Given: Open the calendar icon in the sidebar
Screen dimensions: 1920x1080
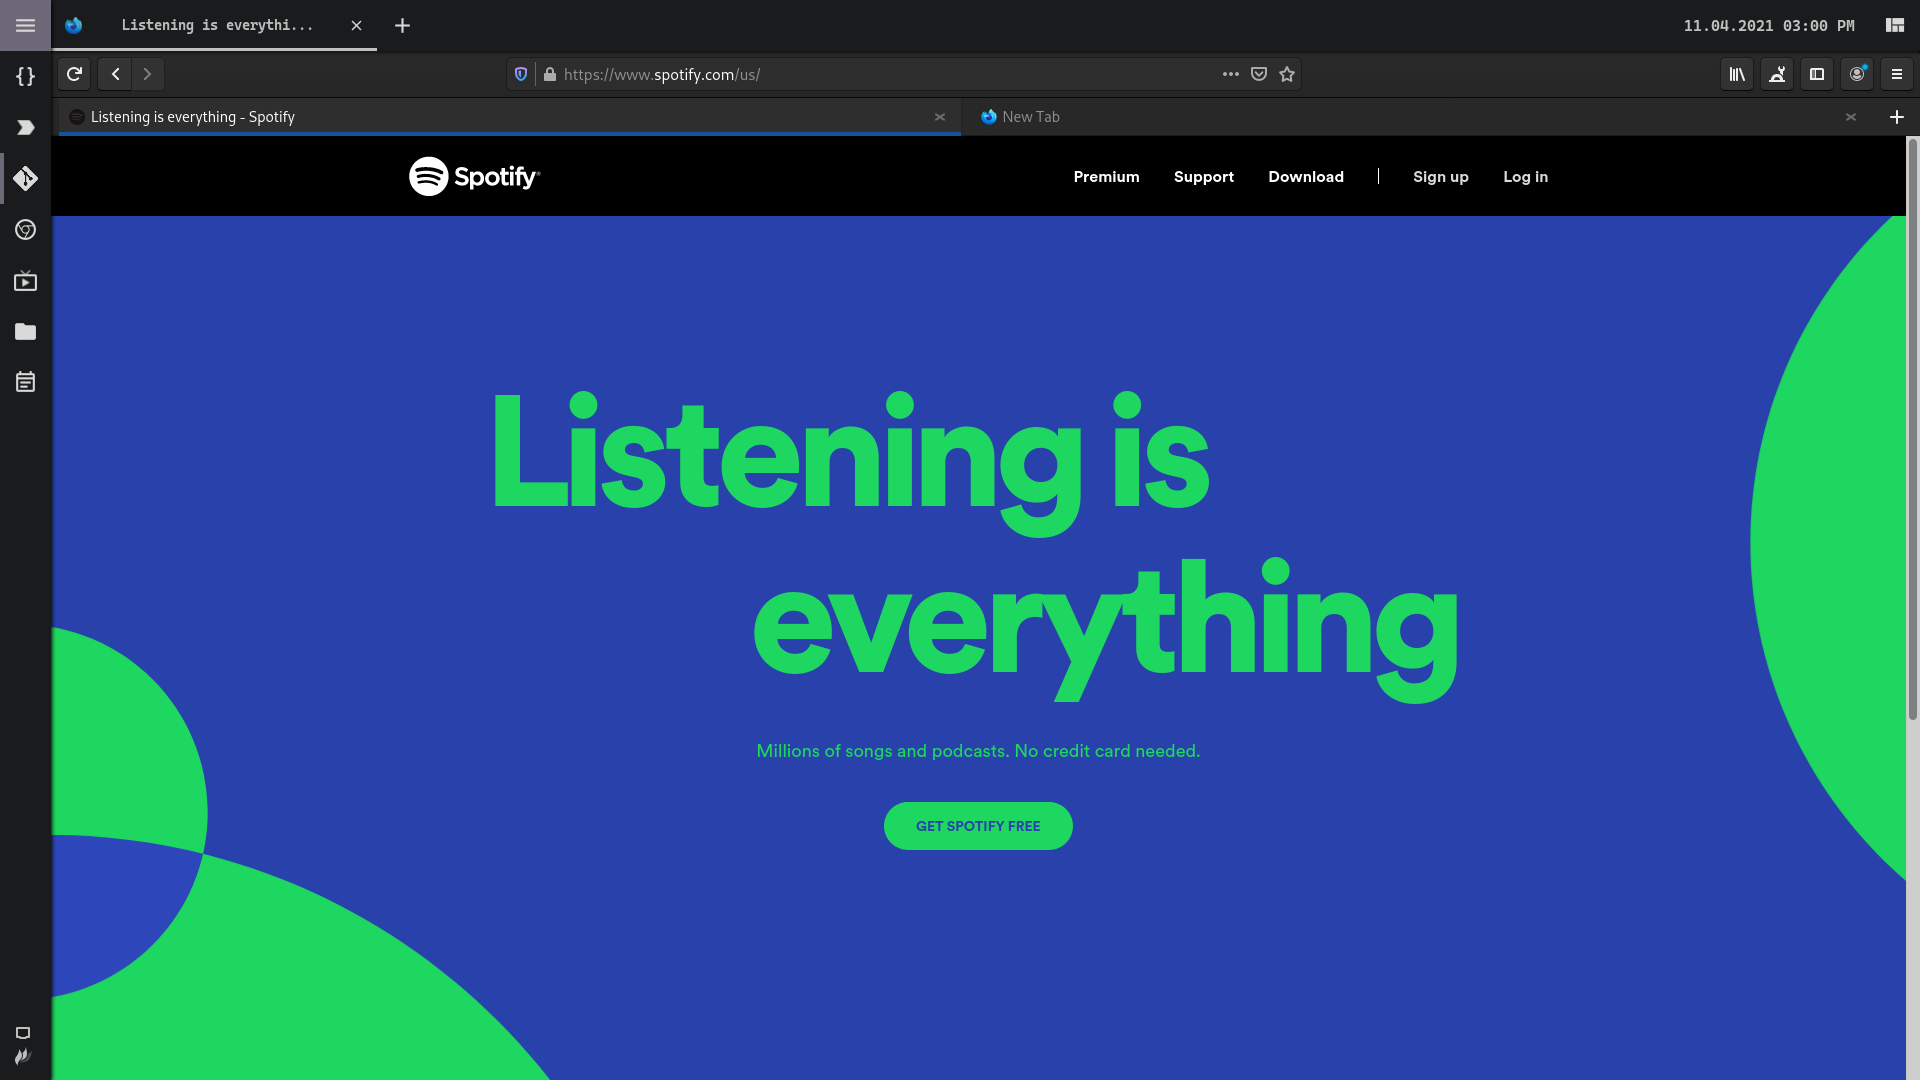Looking at the screenshot, I should 25,382.
